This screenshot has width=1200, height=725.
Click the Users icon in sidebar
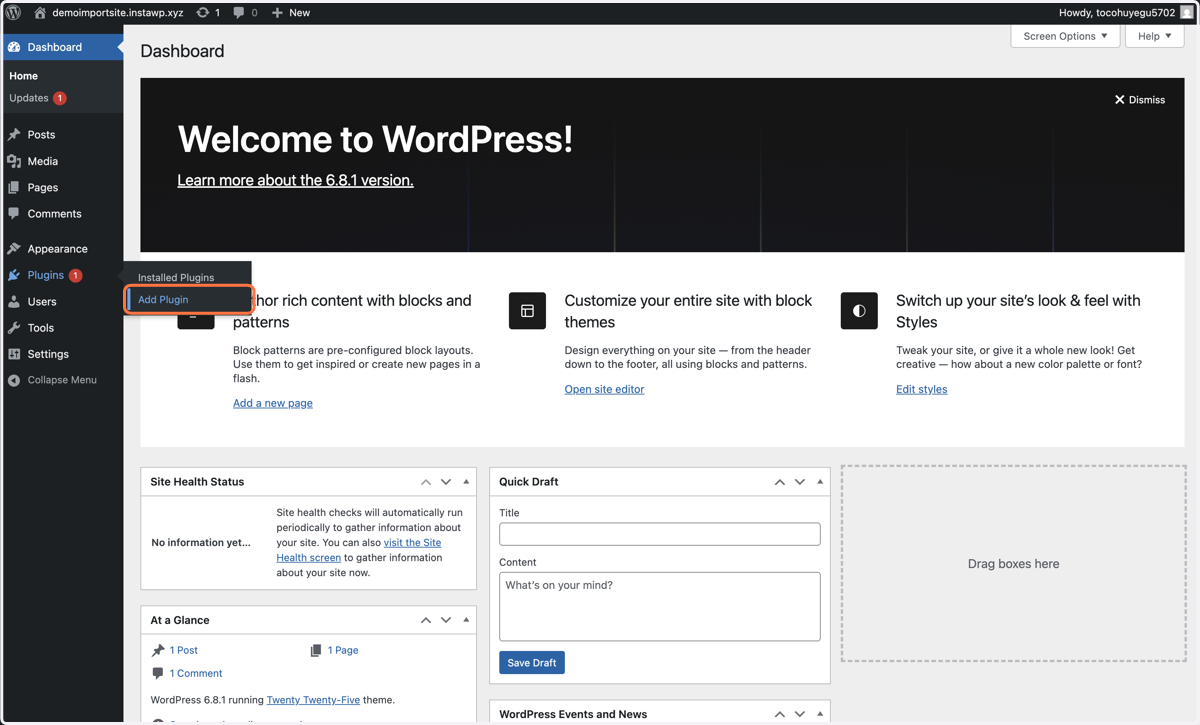pos(14,301)
